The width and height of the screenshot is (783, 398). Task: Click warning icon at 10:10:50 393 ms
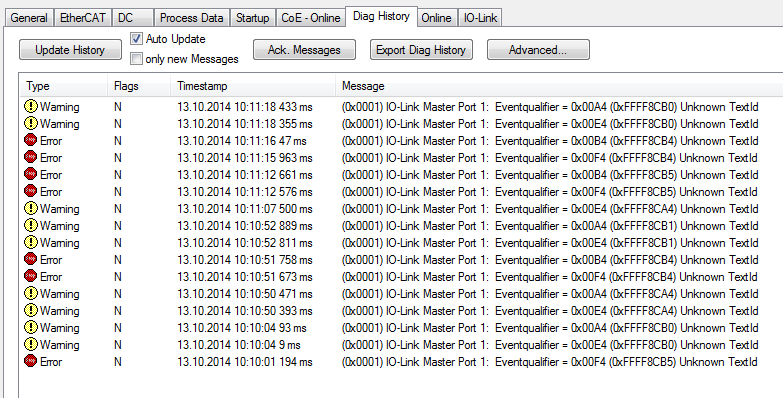(30, 310)
